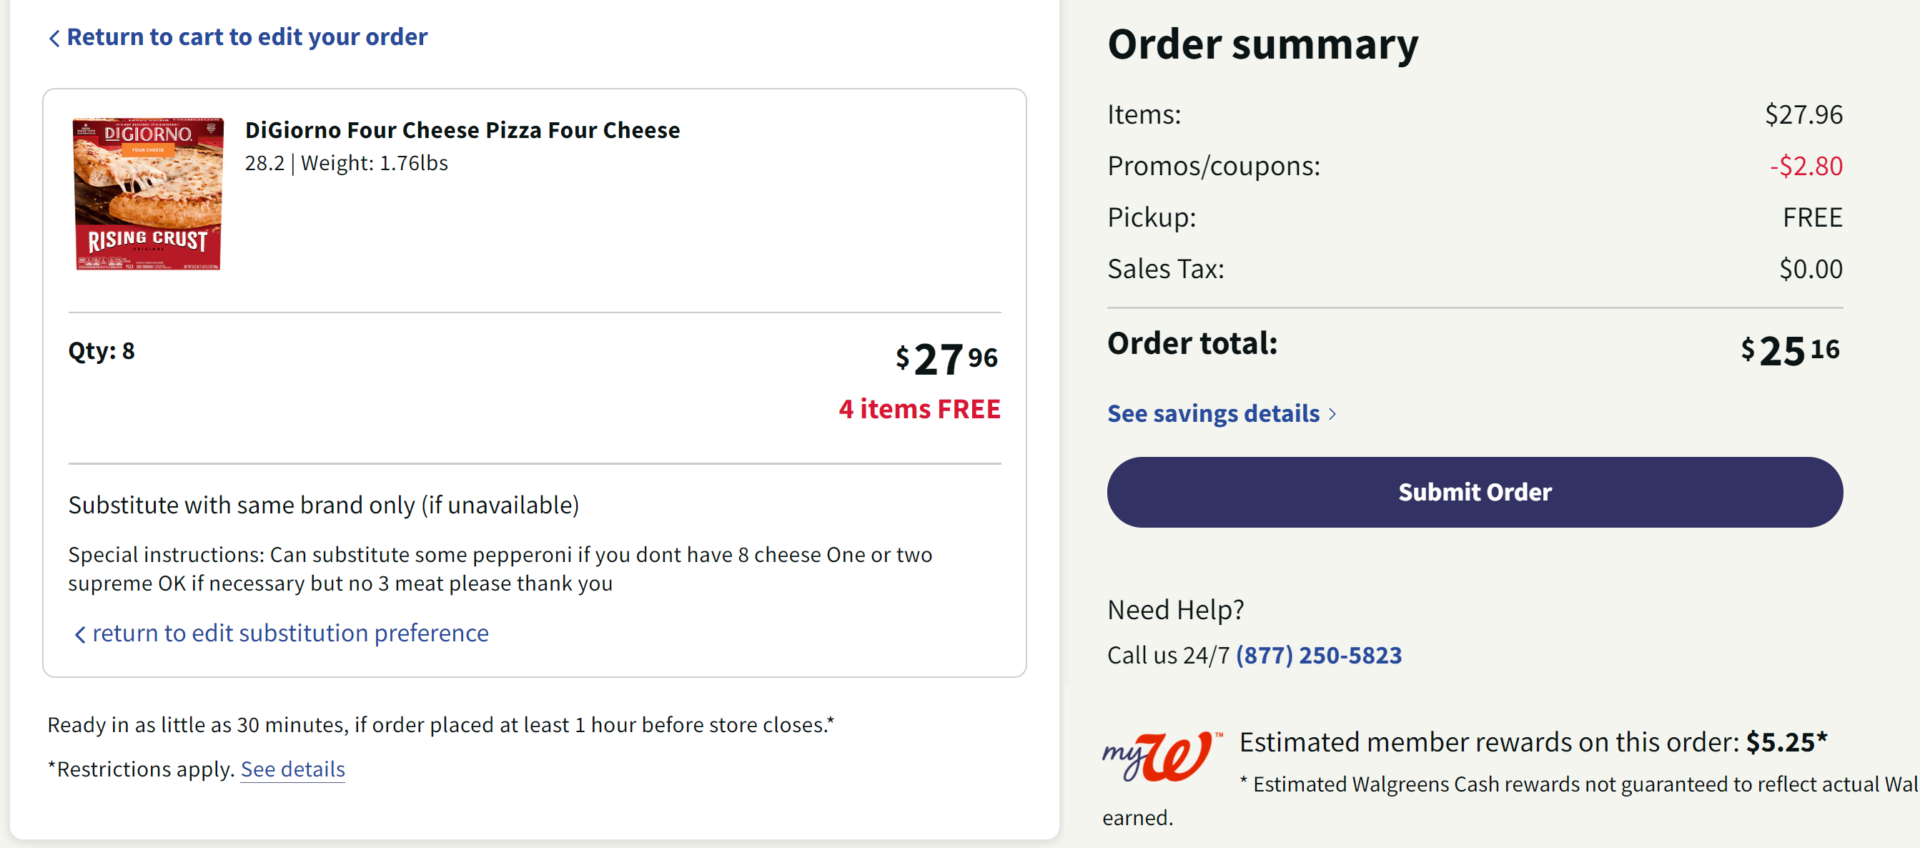The height and width of the screenshot is (848, 1920).
Task: Select the DiGiorno Four Cheese Pizza title
Action: (x=462, y=129)
